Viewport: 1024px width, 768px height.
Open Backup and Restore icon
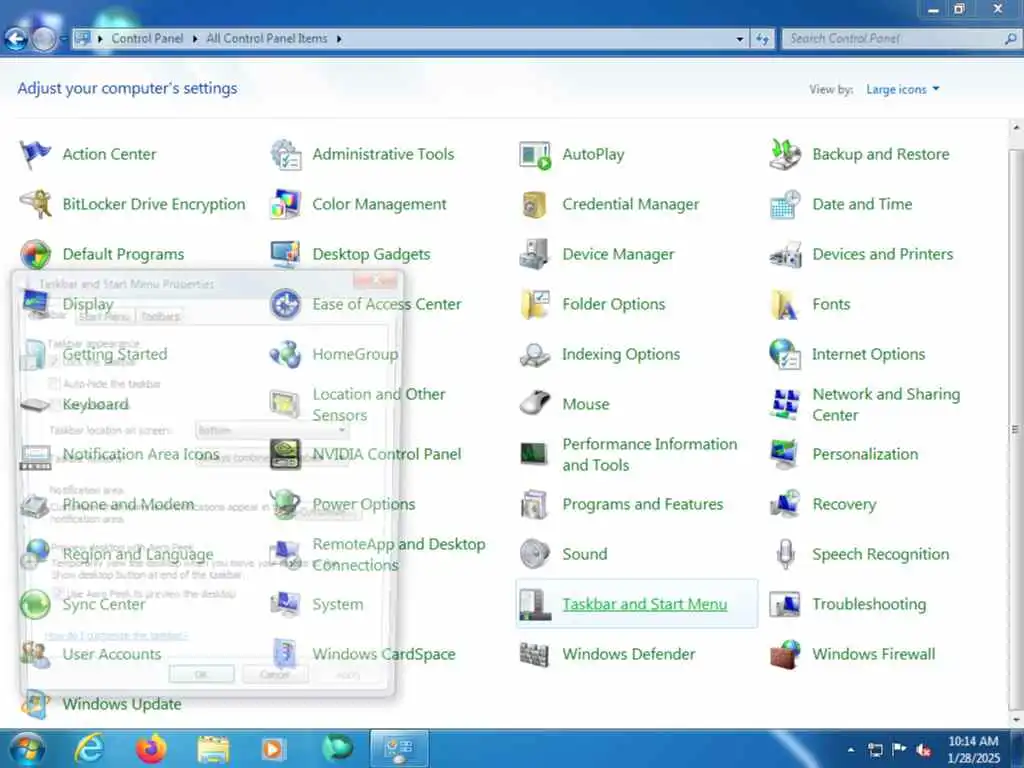coord(785,154)
